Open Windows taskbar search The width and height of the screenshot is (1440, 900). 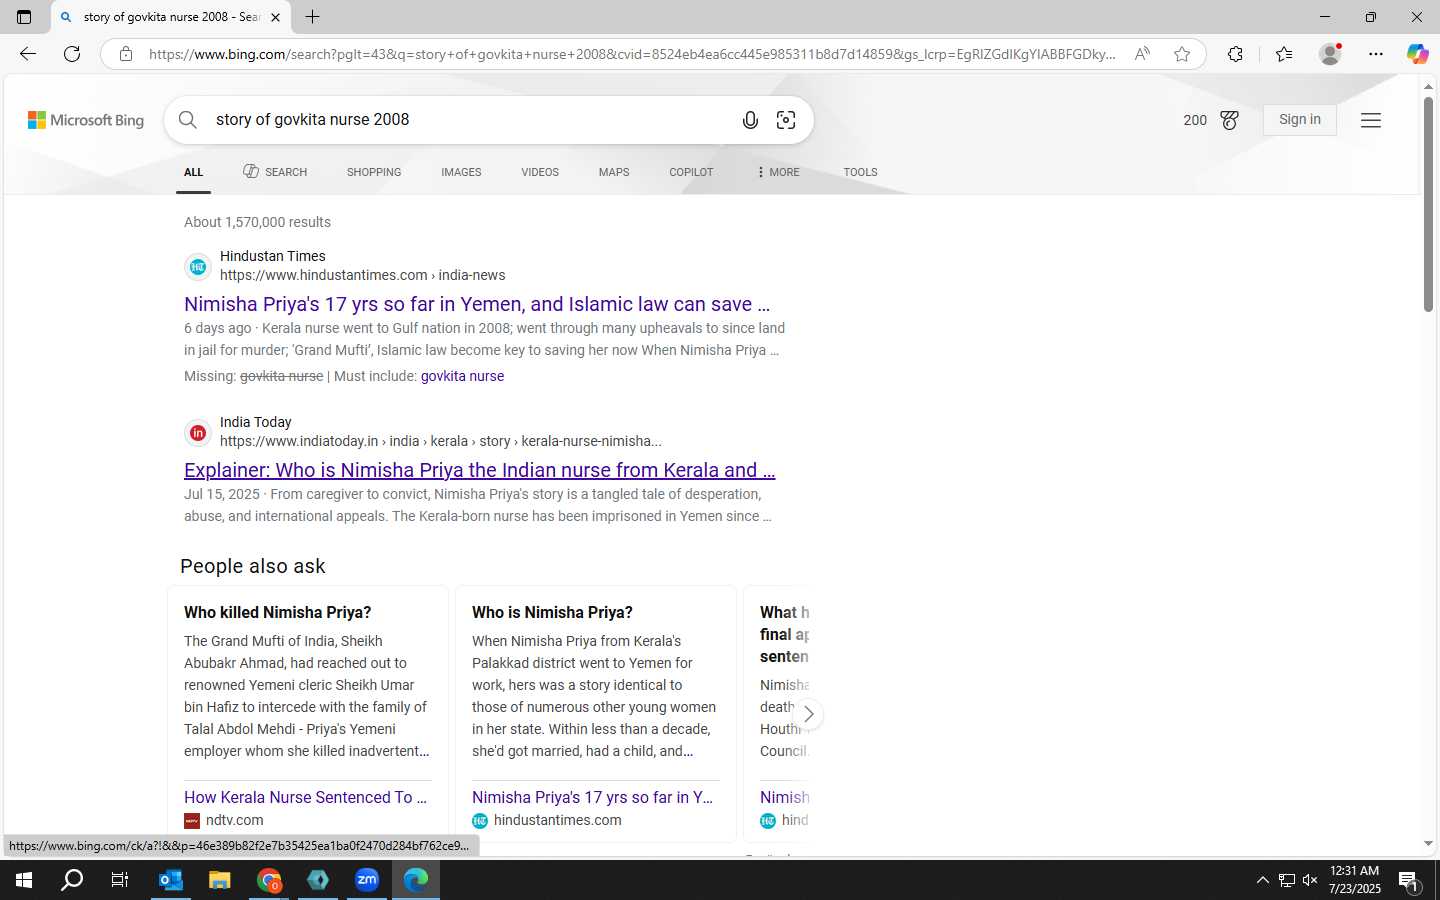pos(72,880)
